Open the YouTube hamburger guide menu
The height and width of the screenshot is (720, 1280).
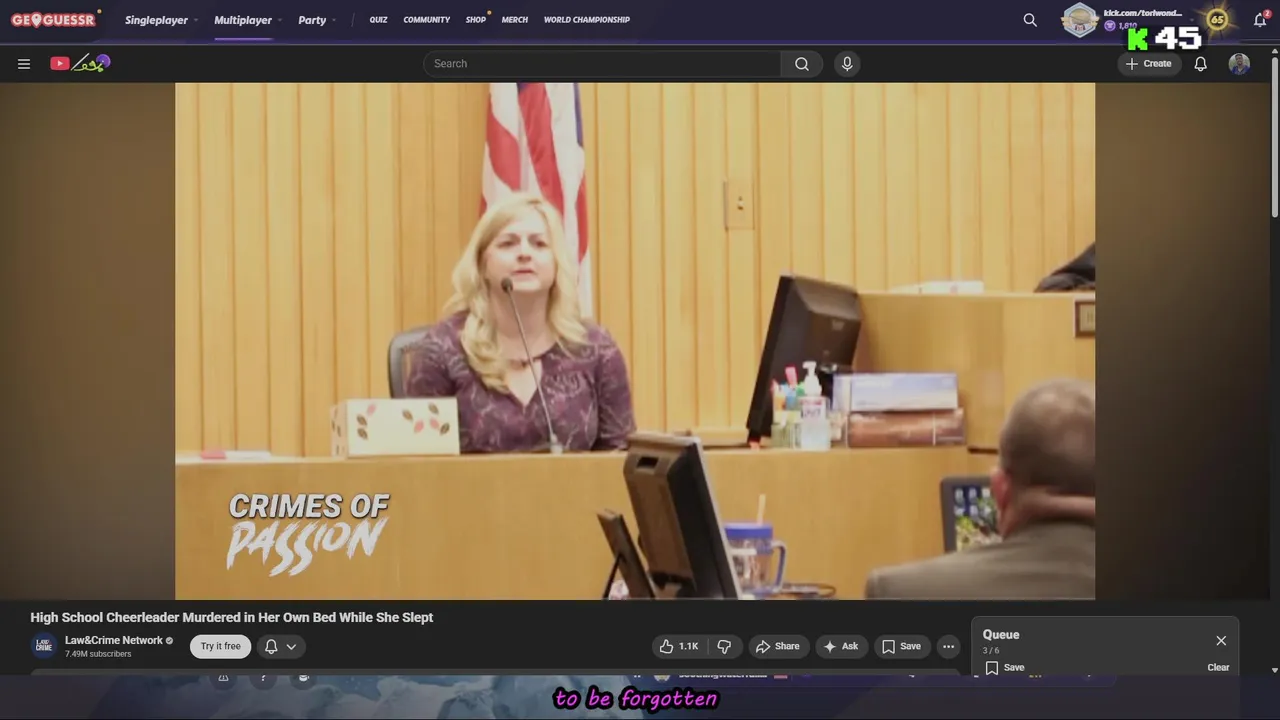(24, 64)
